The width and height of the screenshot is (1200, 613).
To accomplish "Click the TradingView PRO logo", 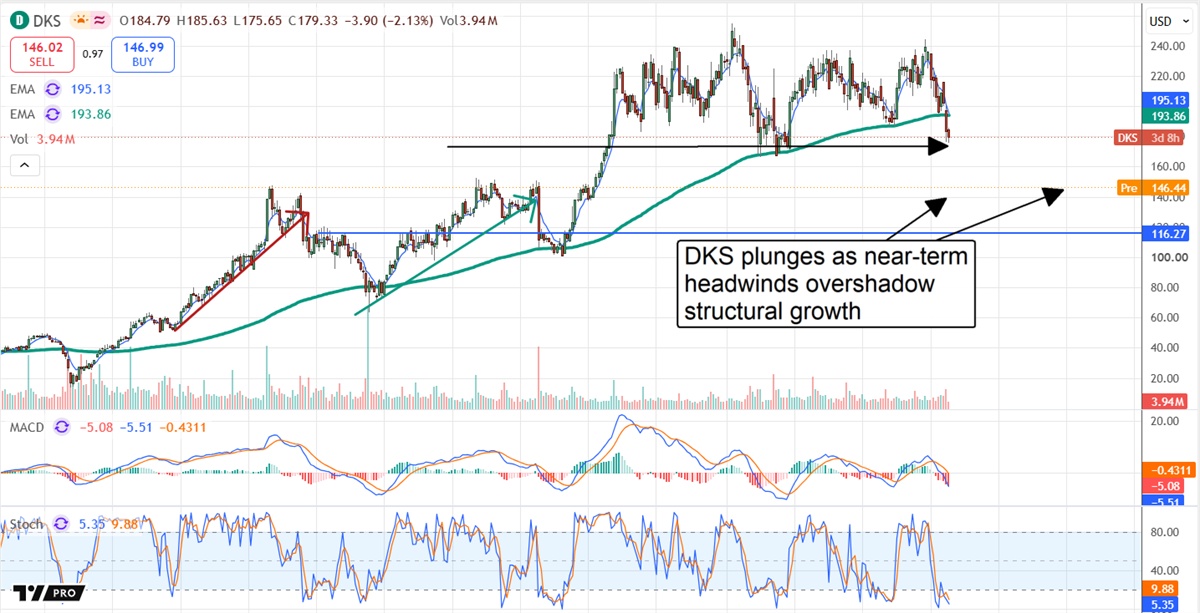I will (49, 591).
